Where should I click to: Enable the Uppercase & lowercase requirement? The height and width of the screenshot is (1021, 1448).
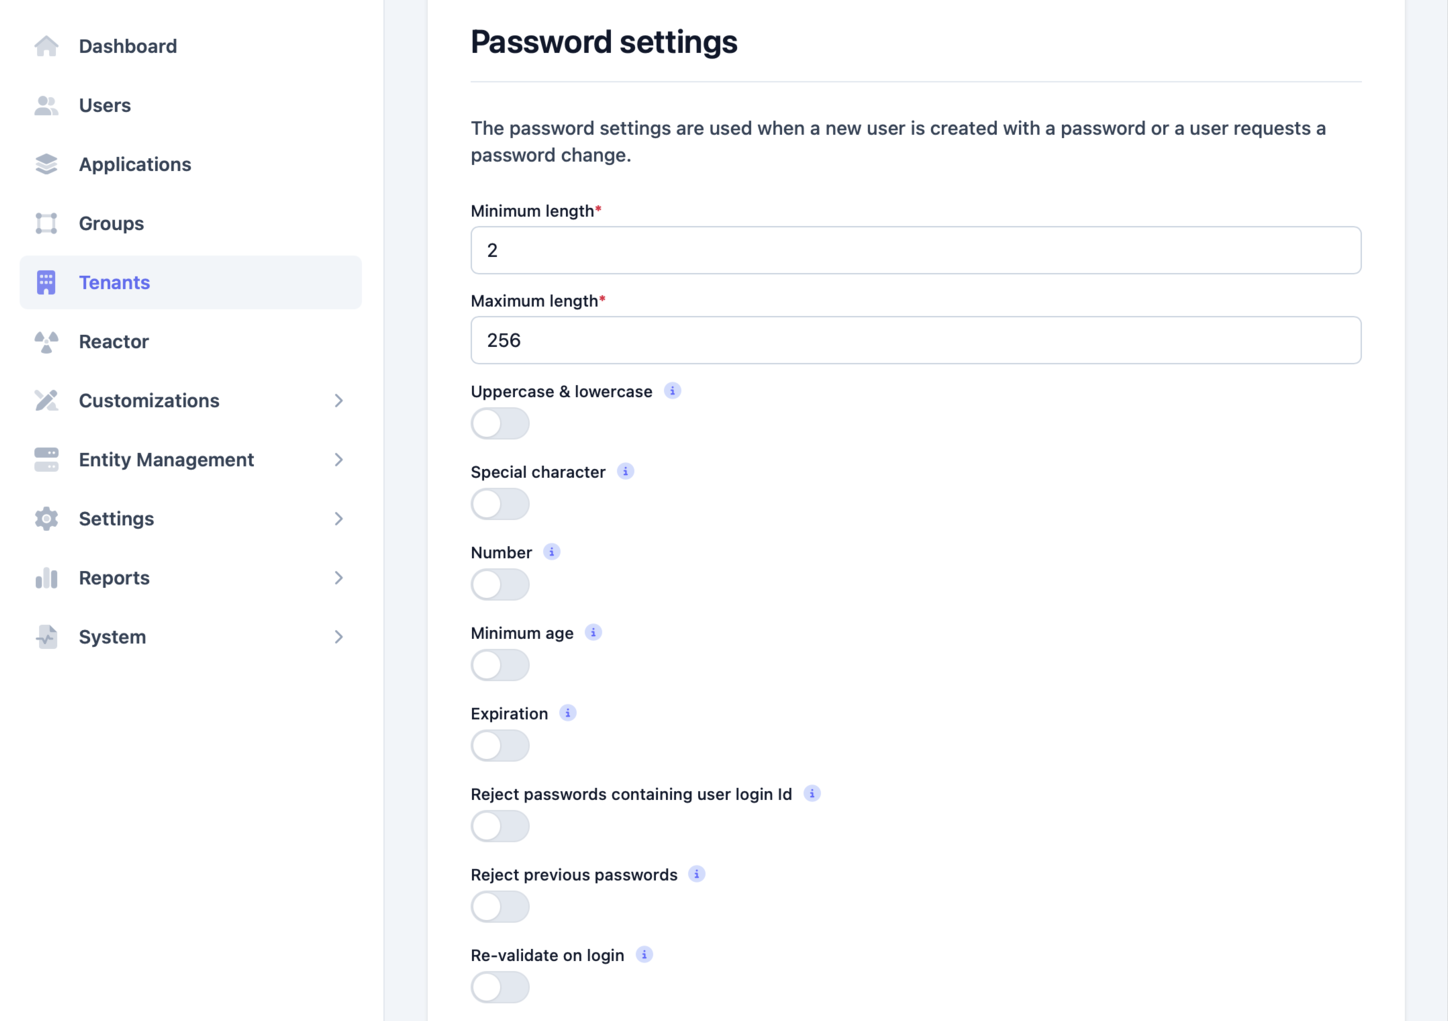499,423
